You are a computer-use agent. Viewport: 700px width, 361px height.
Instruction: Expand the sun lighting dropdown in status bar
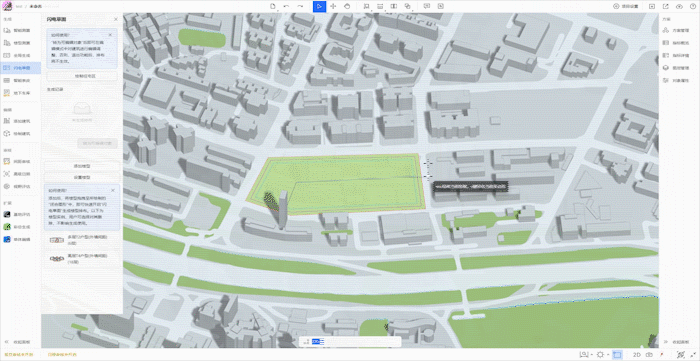pyautogui.click(x=601, y=354)
